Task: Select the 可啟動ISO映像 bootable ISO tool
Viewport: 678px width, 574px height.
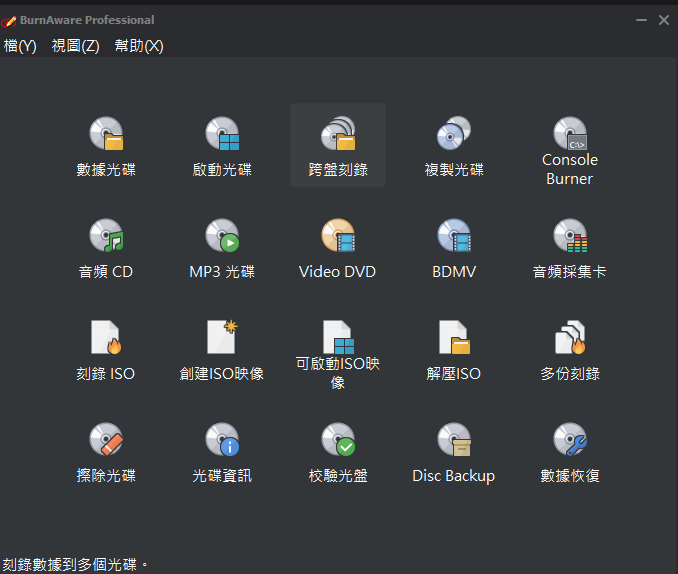Action: [x=338, y=354]
